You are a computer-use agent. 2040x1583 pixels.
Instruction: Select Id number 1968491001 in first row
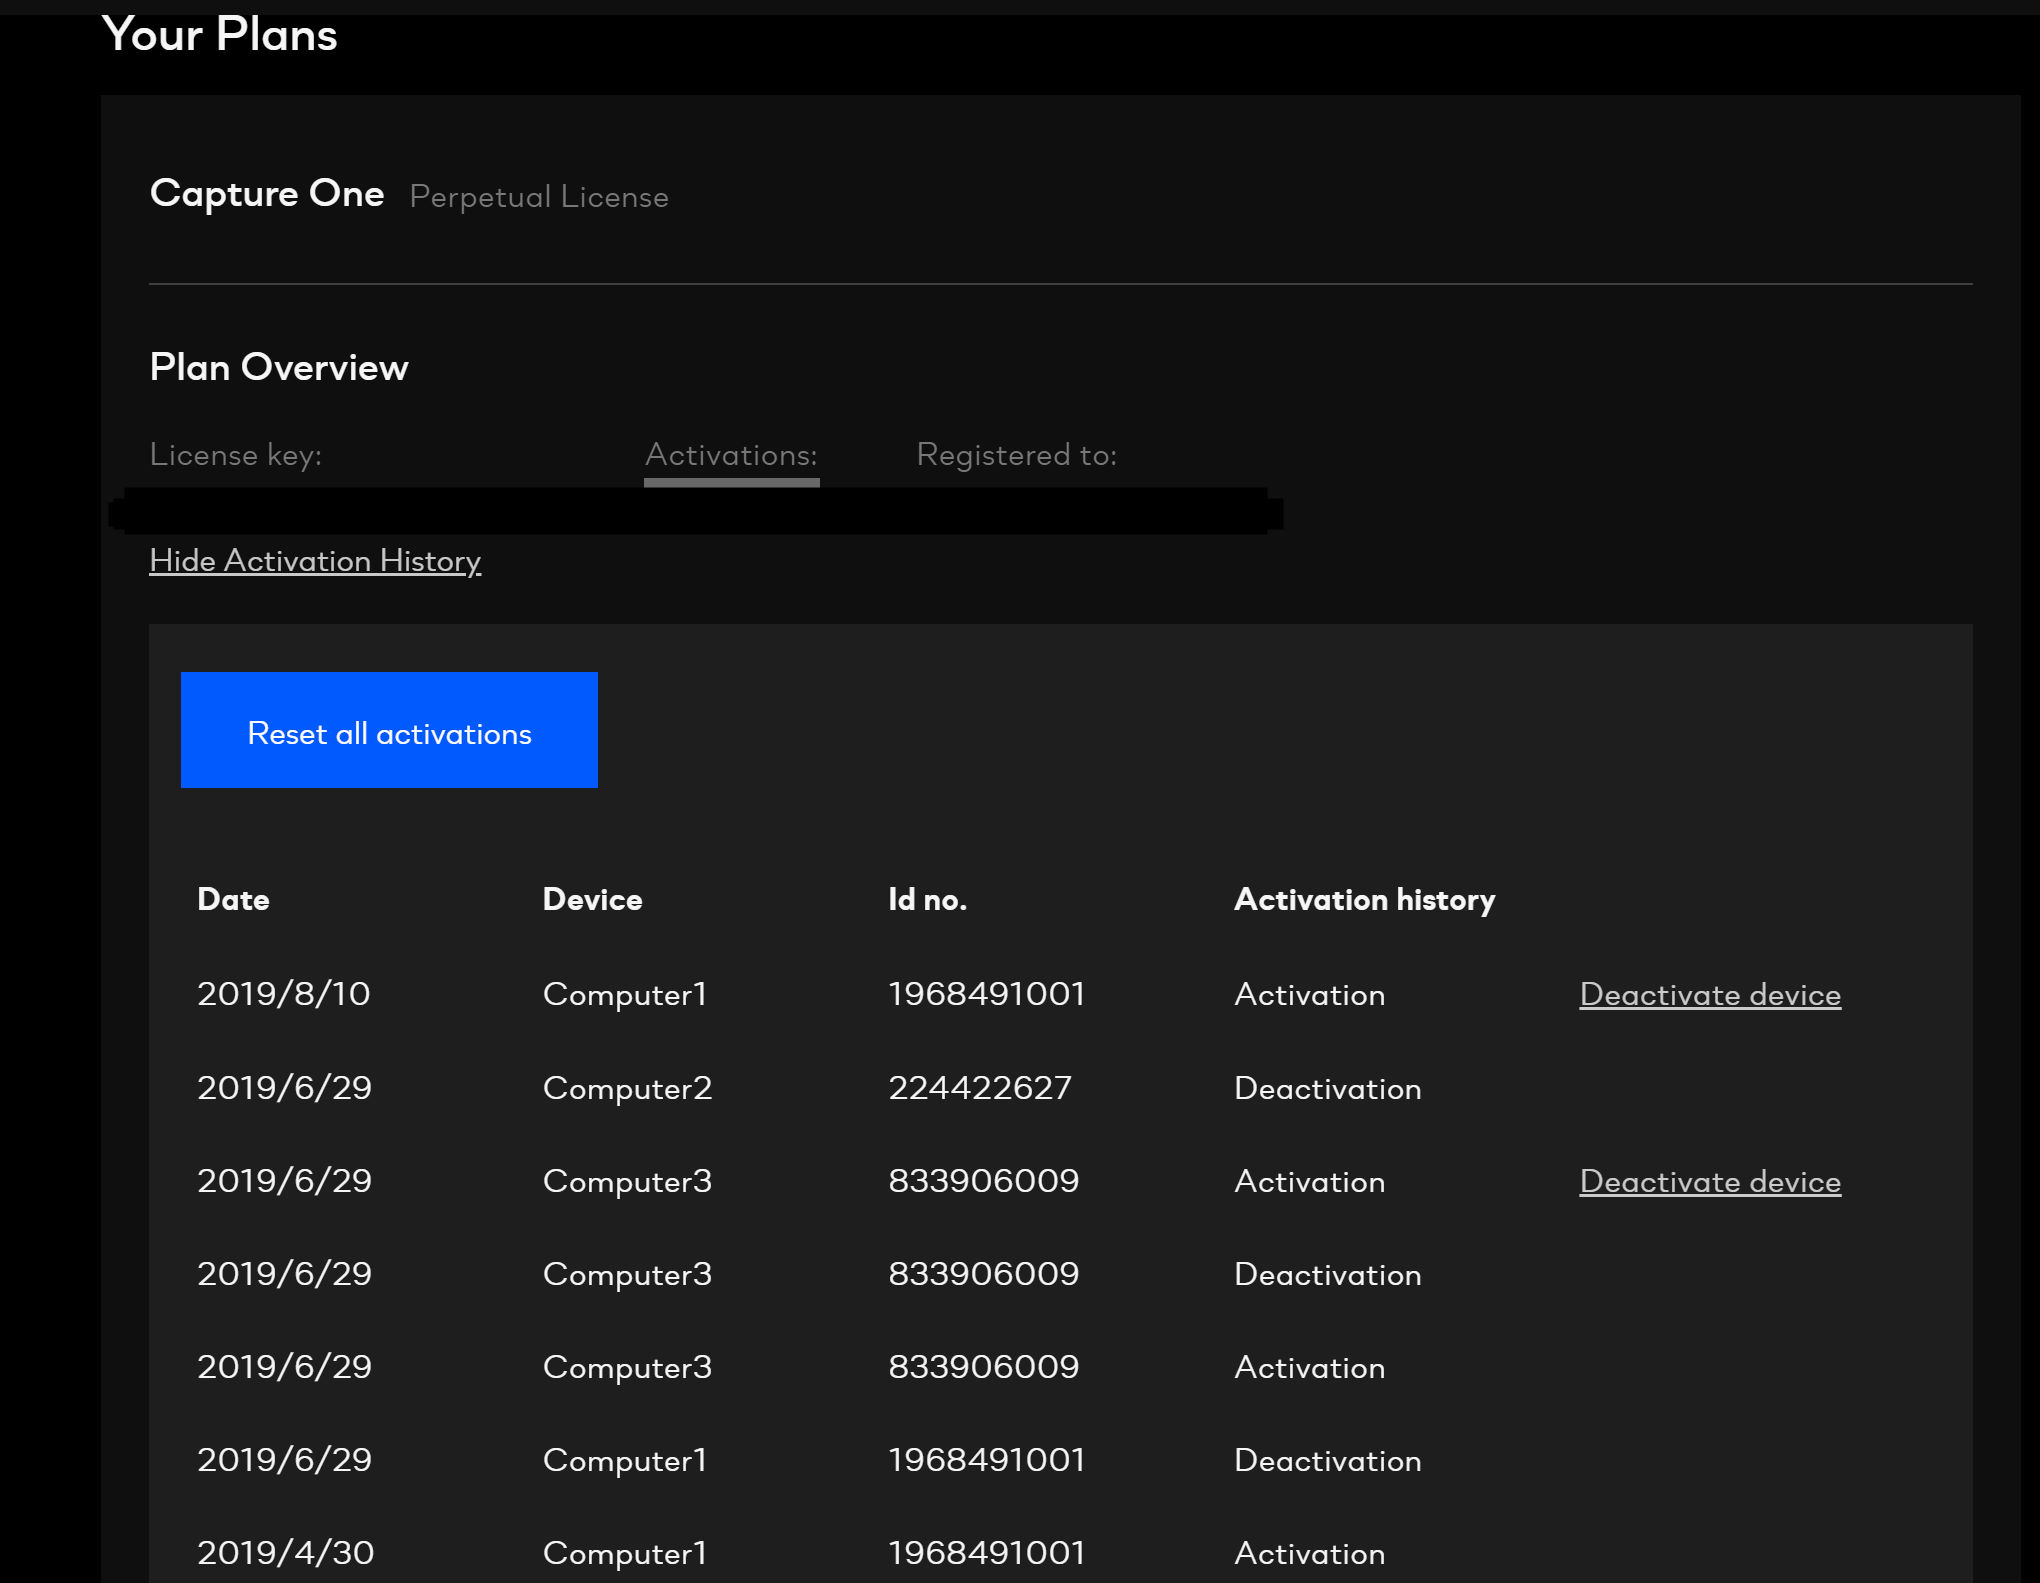click(986, 994)
